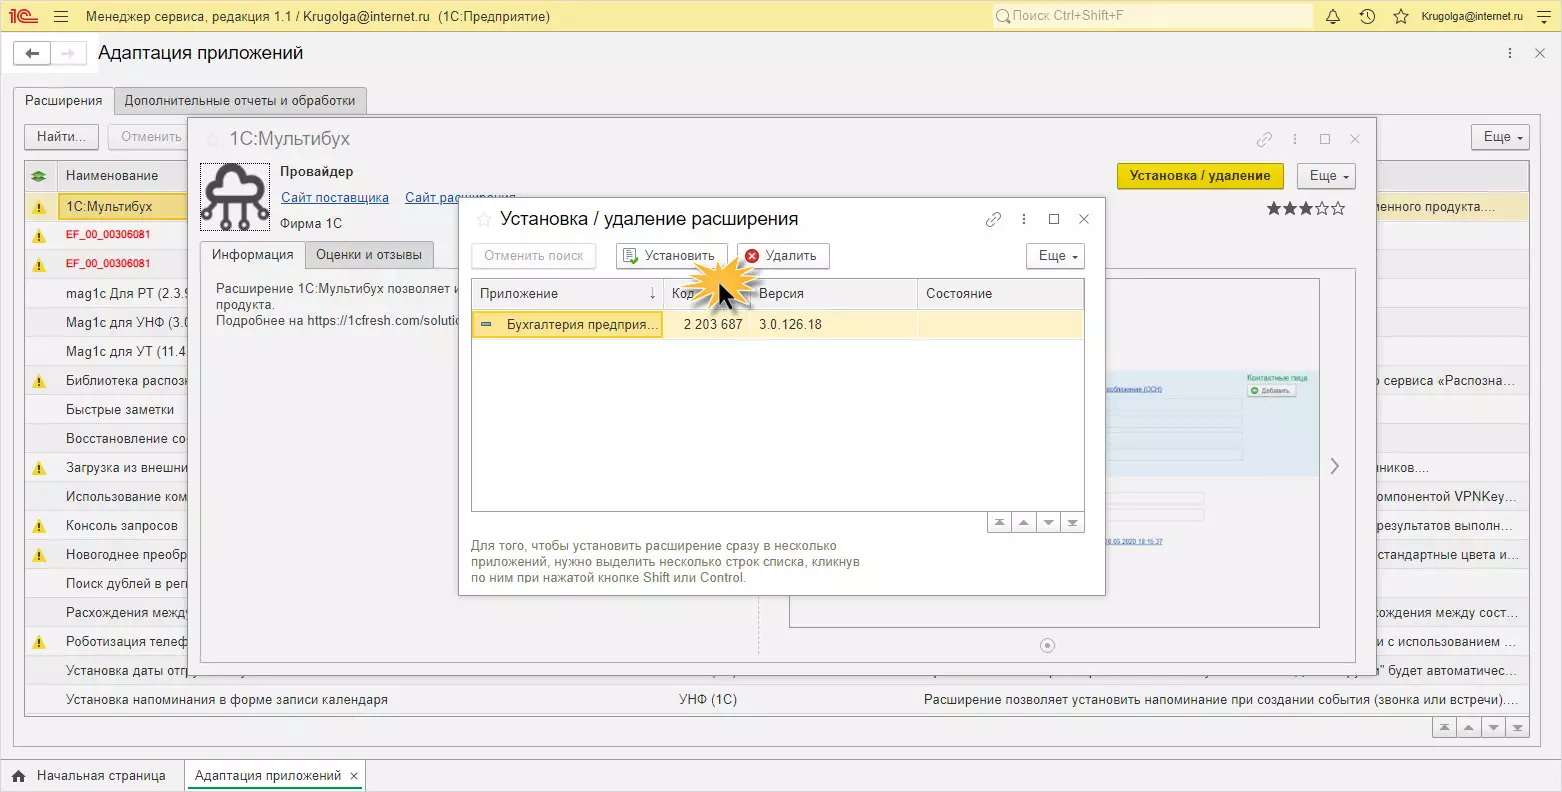Screen dimensions: 1562x792
Task: Switch to the Расширения tab
Action: click(x=64, y=101)
